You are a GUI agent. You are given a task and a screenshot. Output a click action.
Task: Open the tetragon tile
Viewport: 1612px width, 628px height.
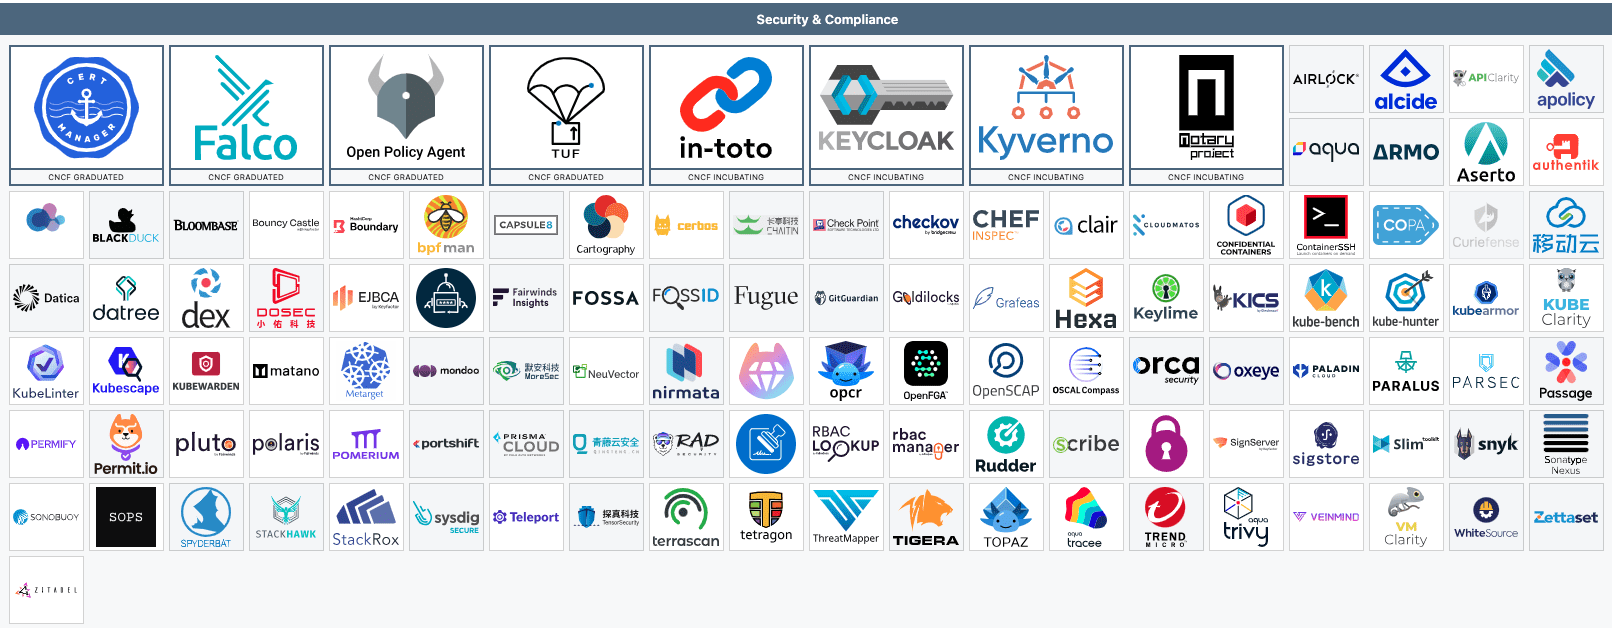pos(766,517)
